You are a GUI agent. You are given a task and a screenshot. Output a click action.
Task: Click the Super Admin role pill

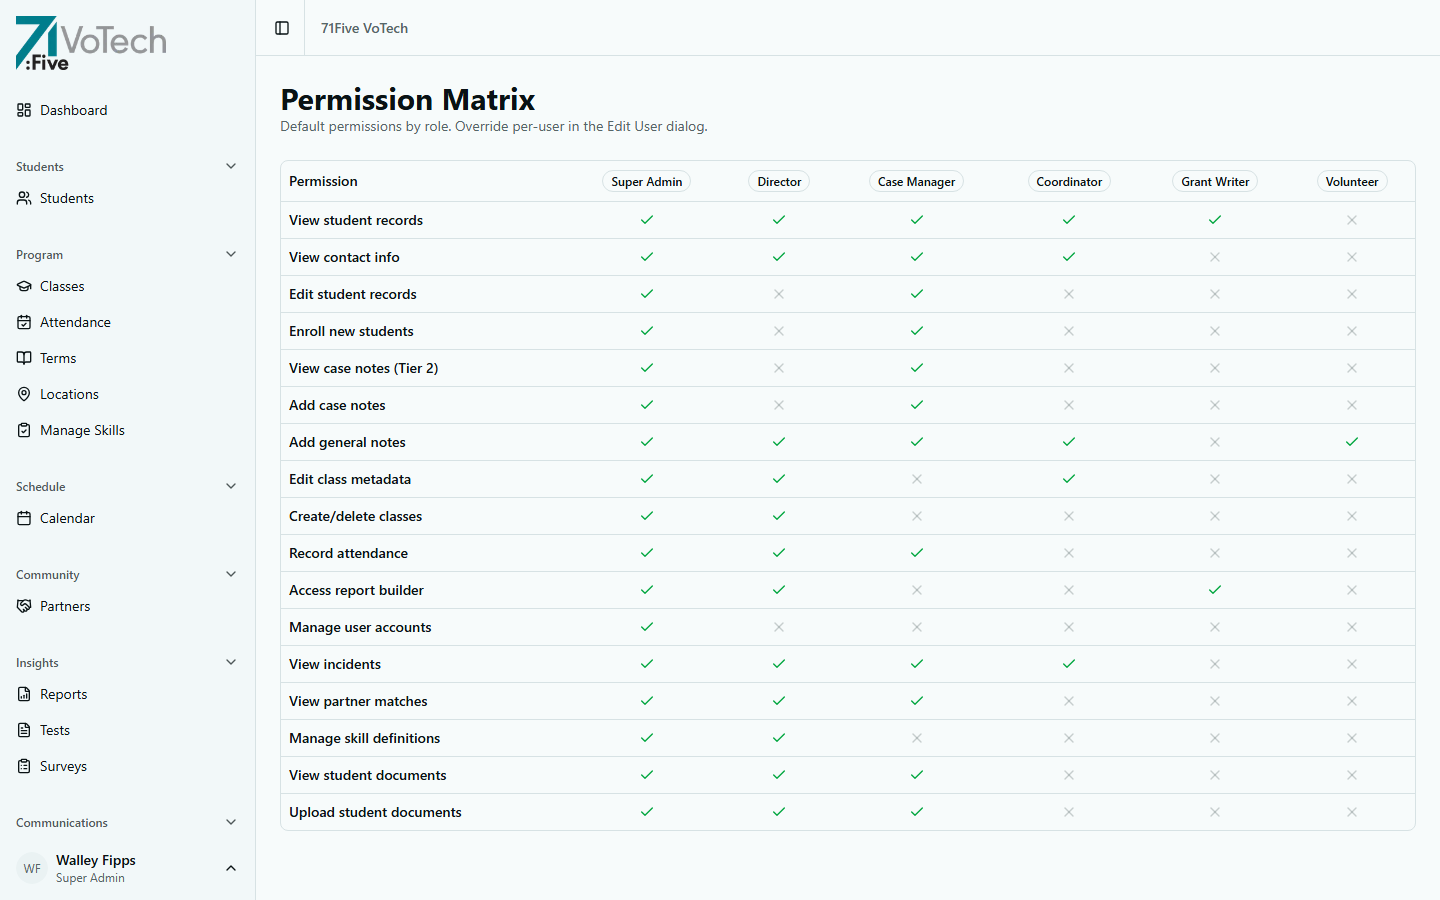tap(647, 181)
